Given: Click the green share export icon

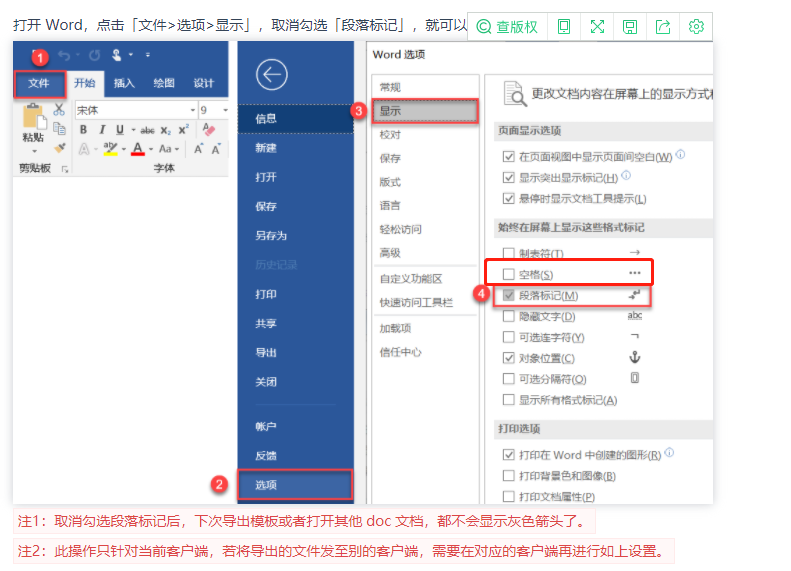Looking at the screenshot, I should point(663,26).
